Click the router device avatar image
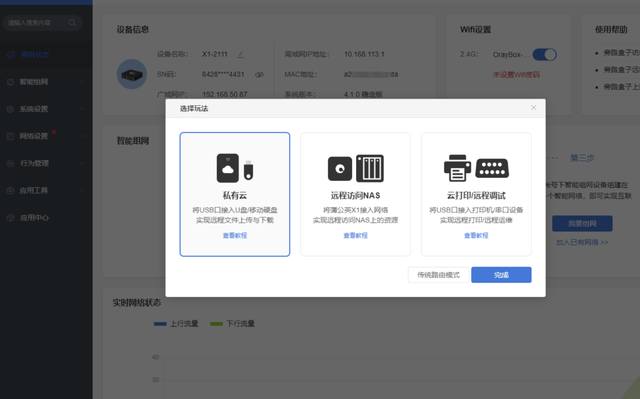This screenshot has height=399, width=640. click(132, 74)
